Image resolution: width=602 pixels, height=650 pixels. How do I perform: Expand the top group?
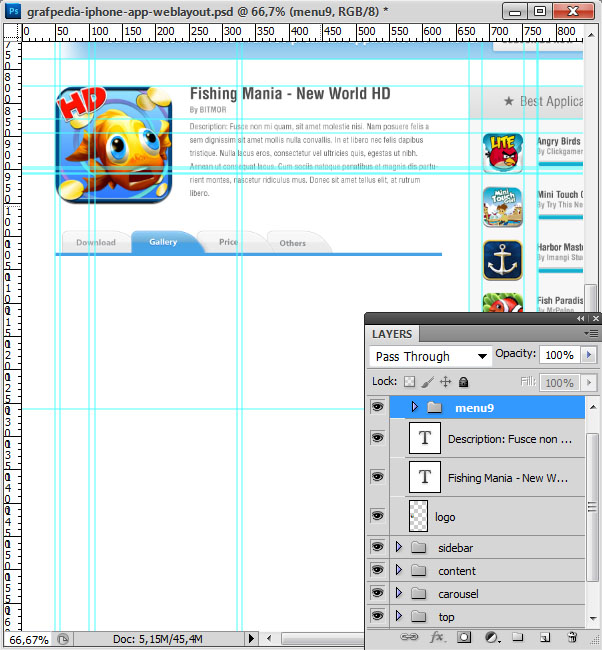click(x=399, y=616)
